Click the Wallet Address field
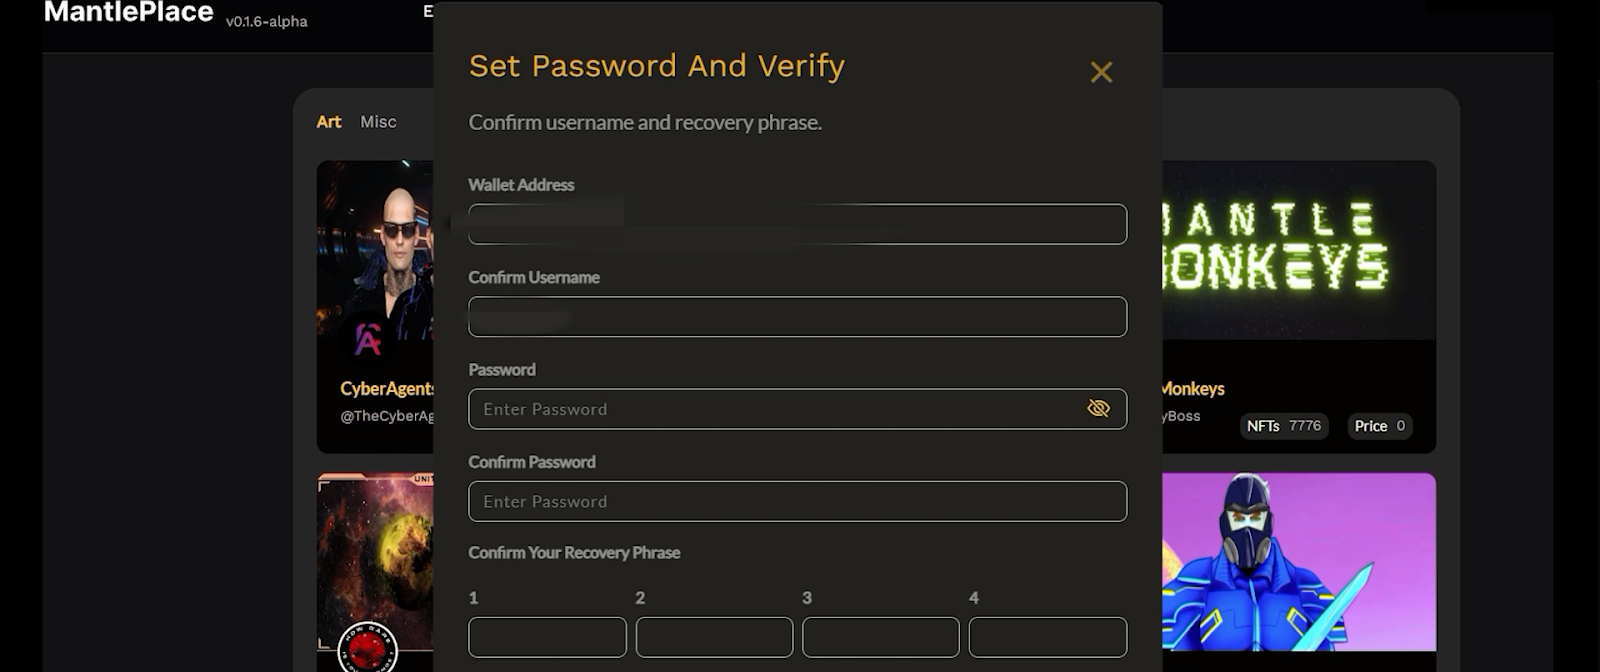Viewport: 1600px width, 672px height. [797, 224]
